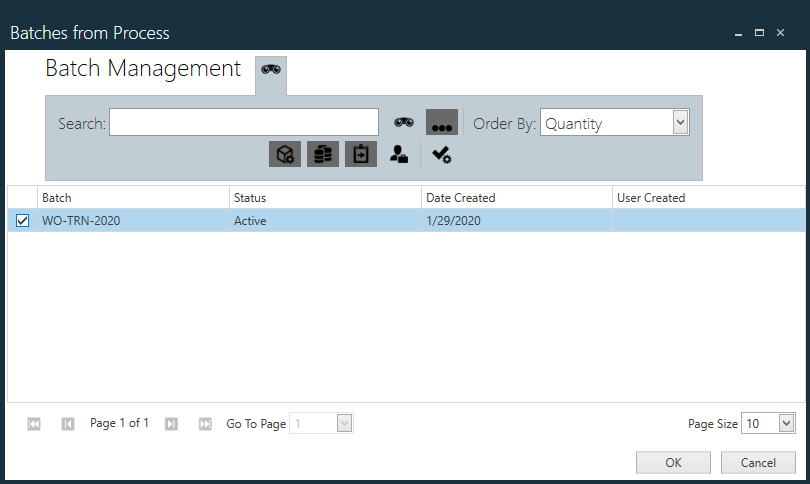The height and width of the screenshot is (484, 810).
Task: Open the Go To Page dropdown
Action: coord(344,424)
